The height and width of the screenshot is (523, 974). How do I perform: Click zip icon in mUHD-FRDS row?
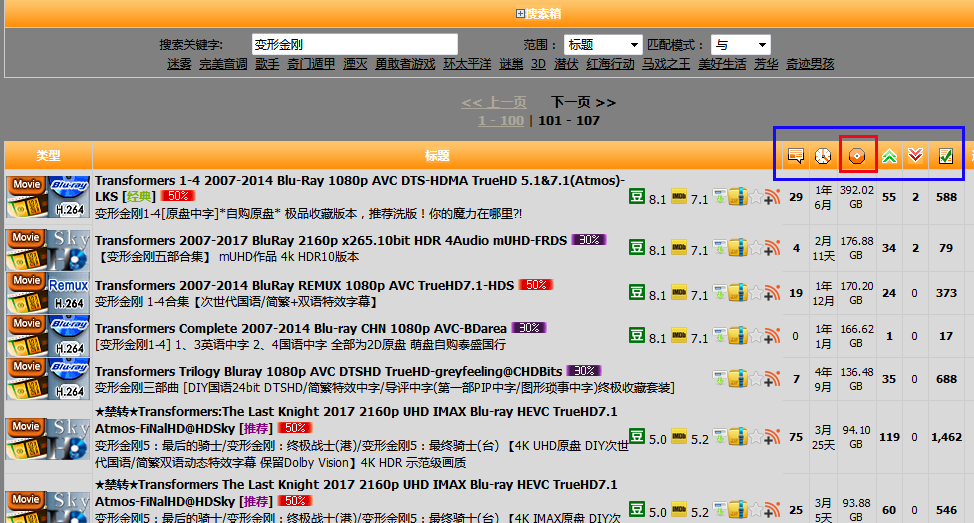point(737,248)
